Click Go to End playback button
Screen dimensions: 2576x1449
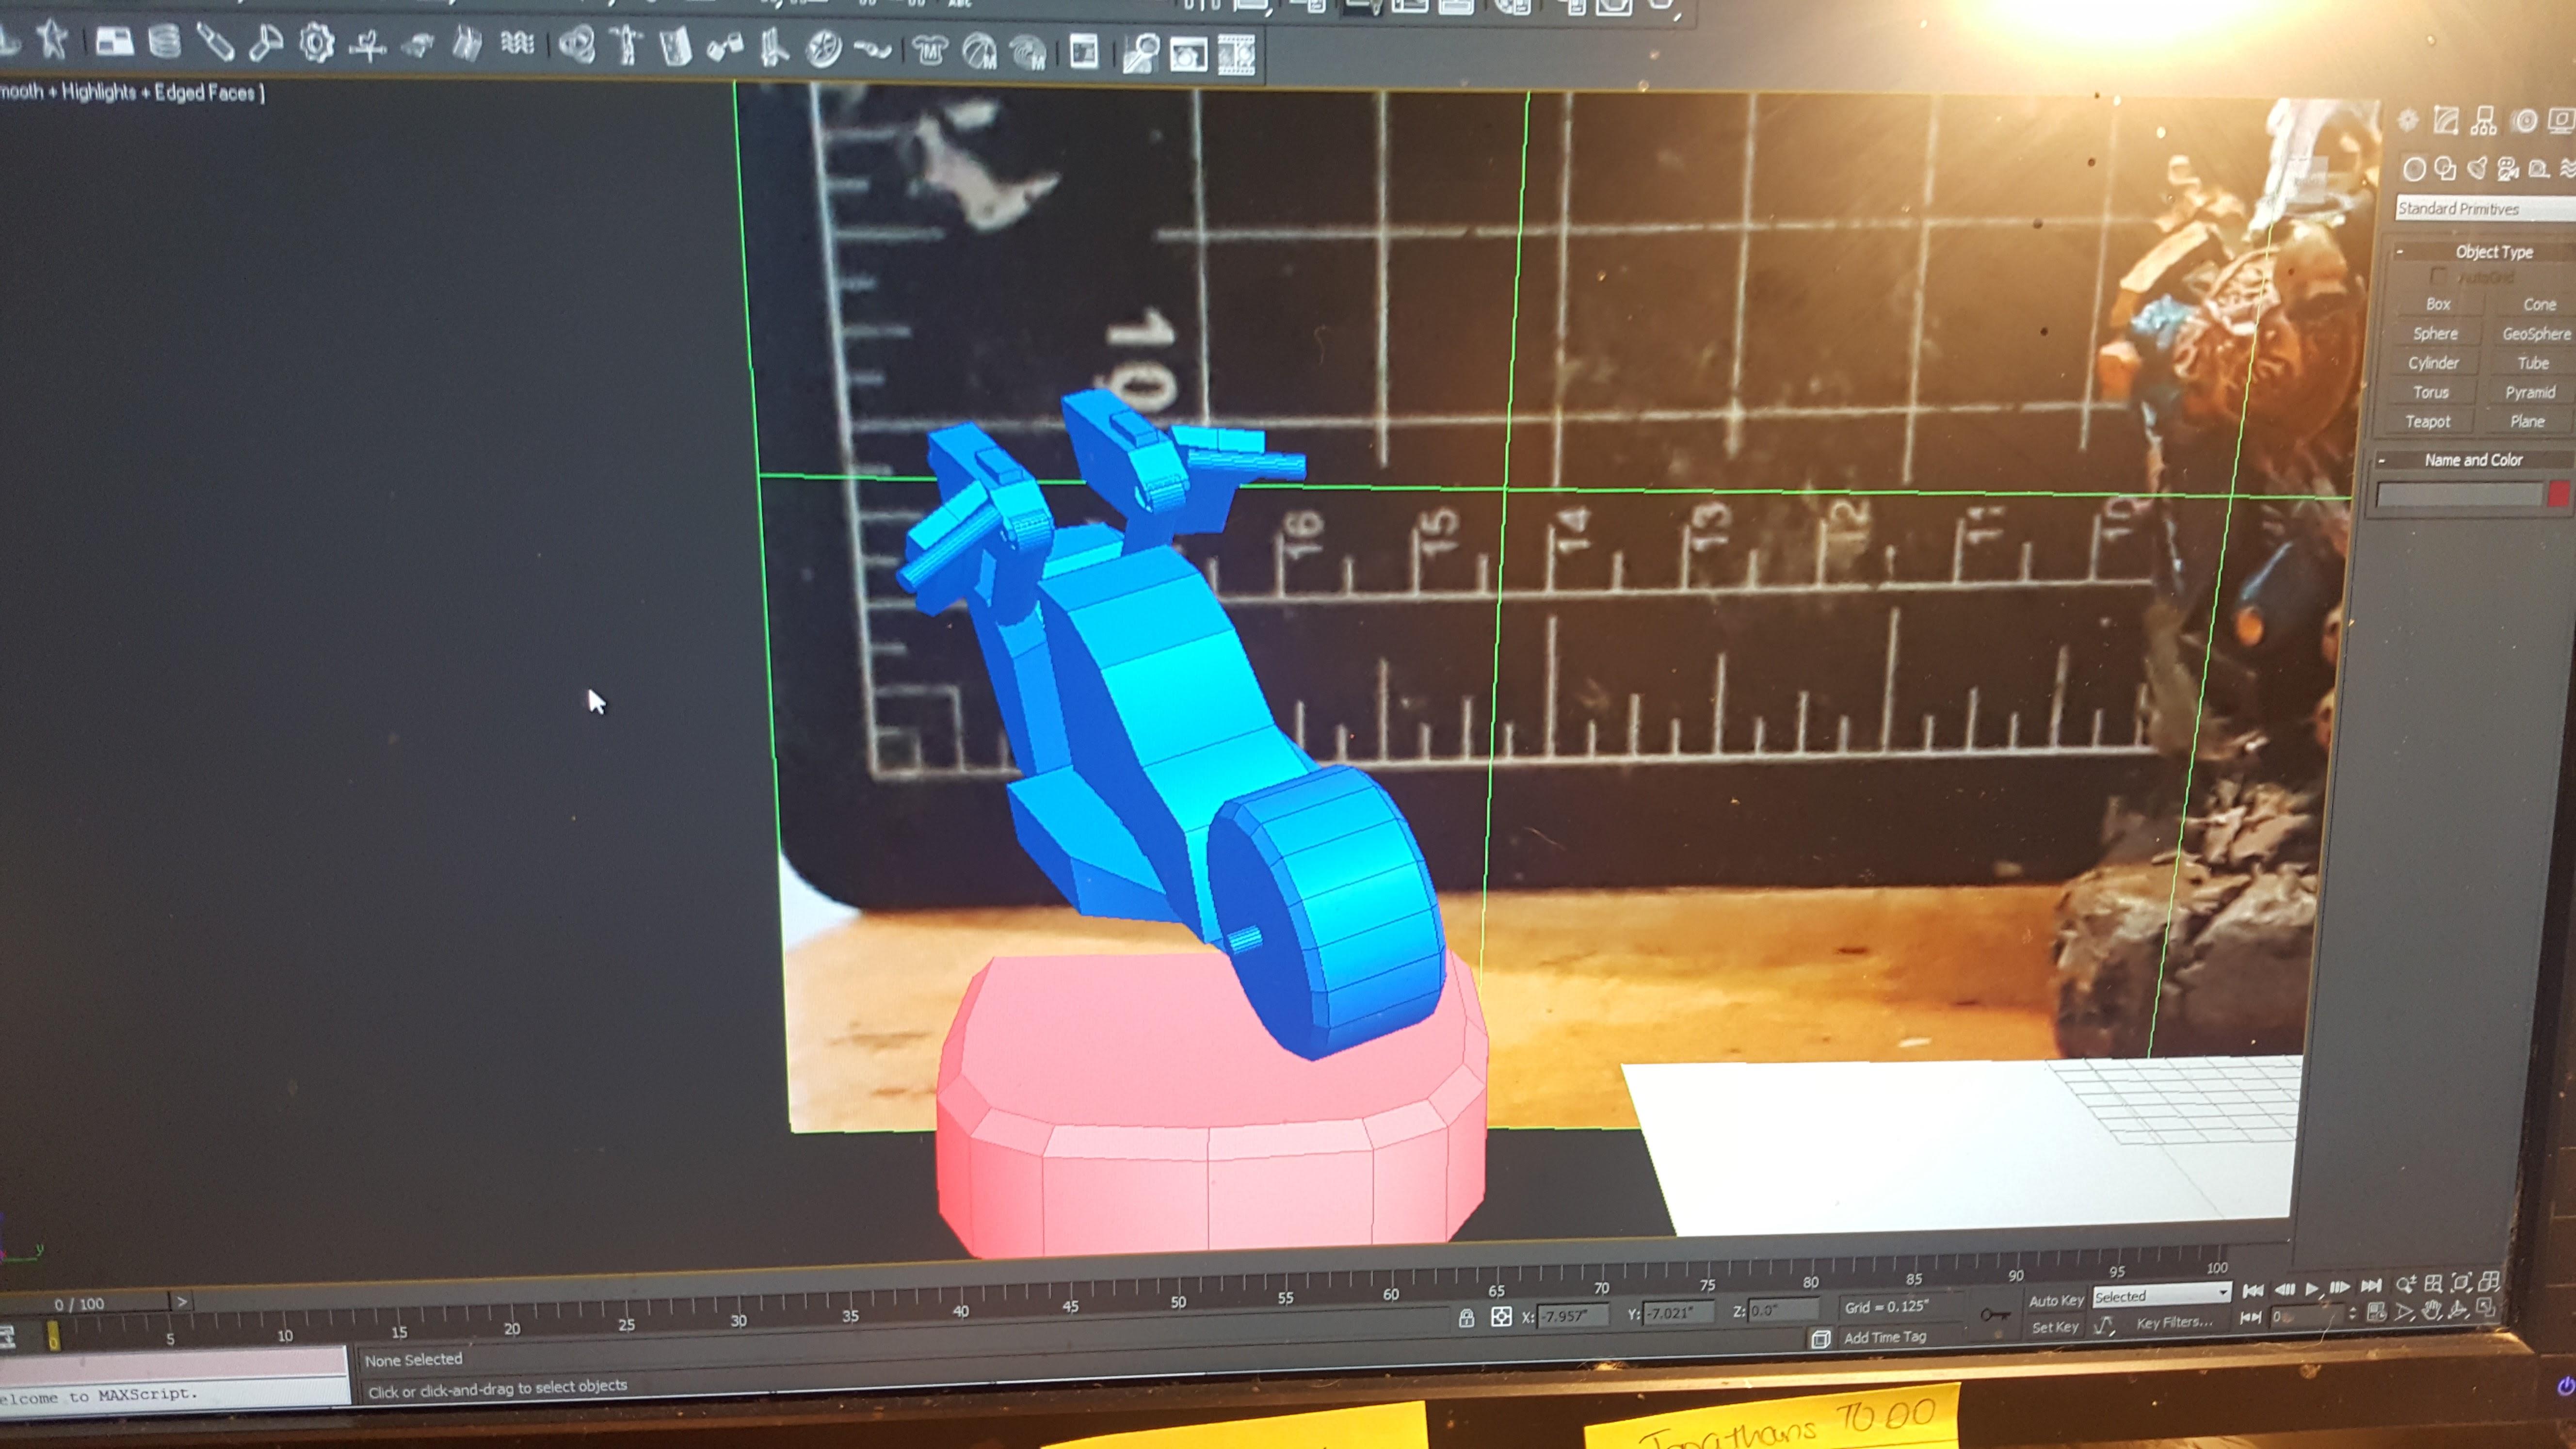[2371, 1286]
